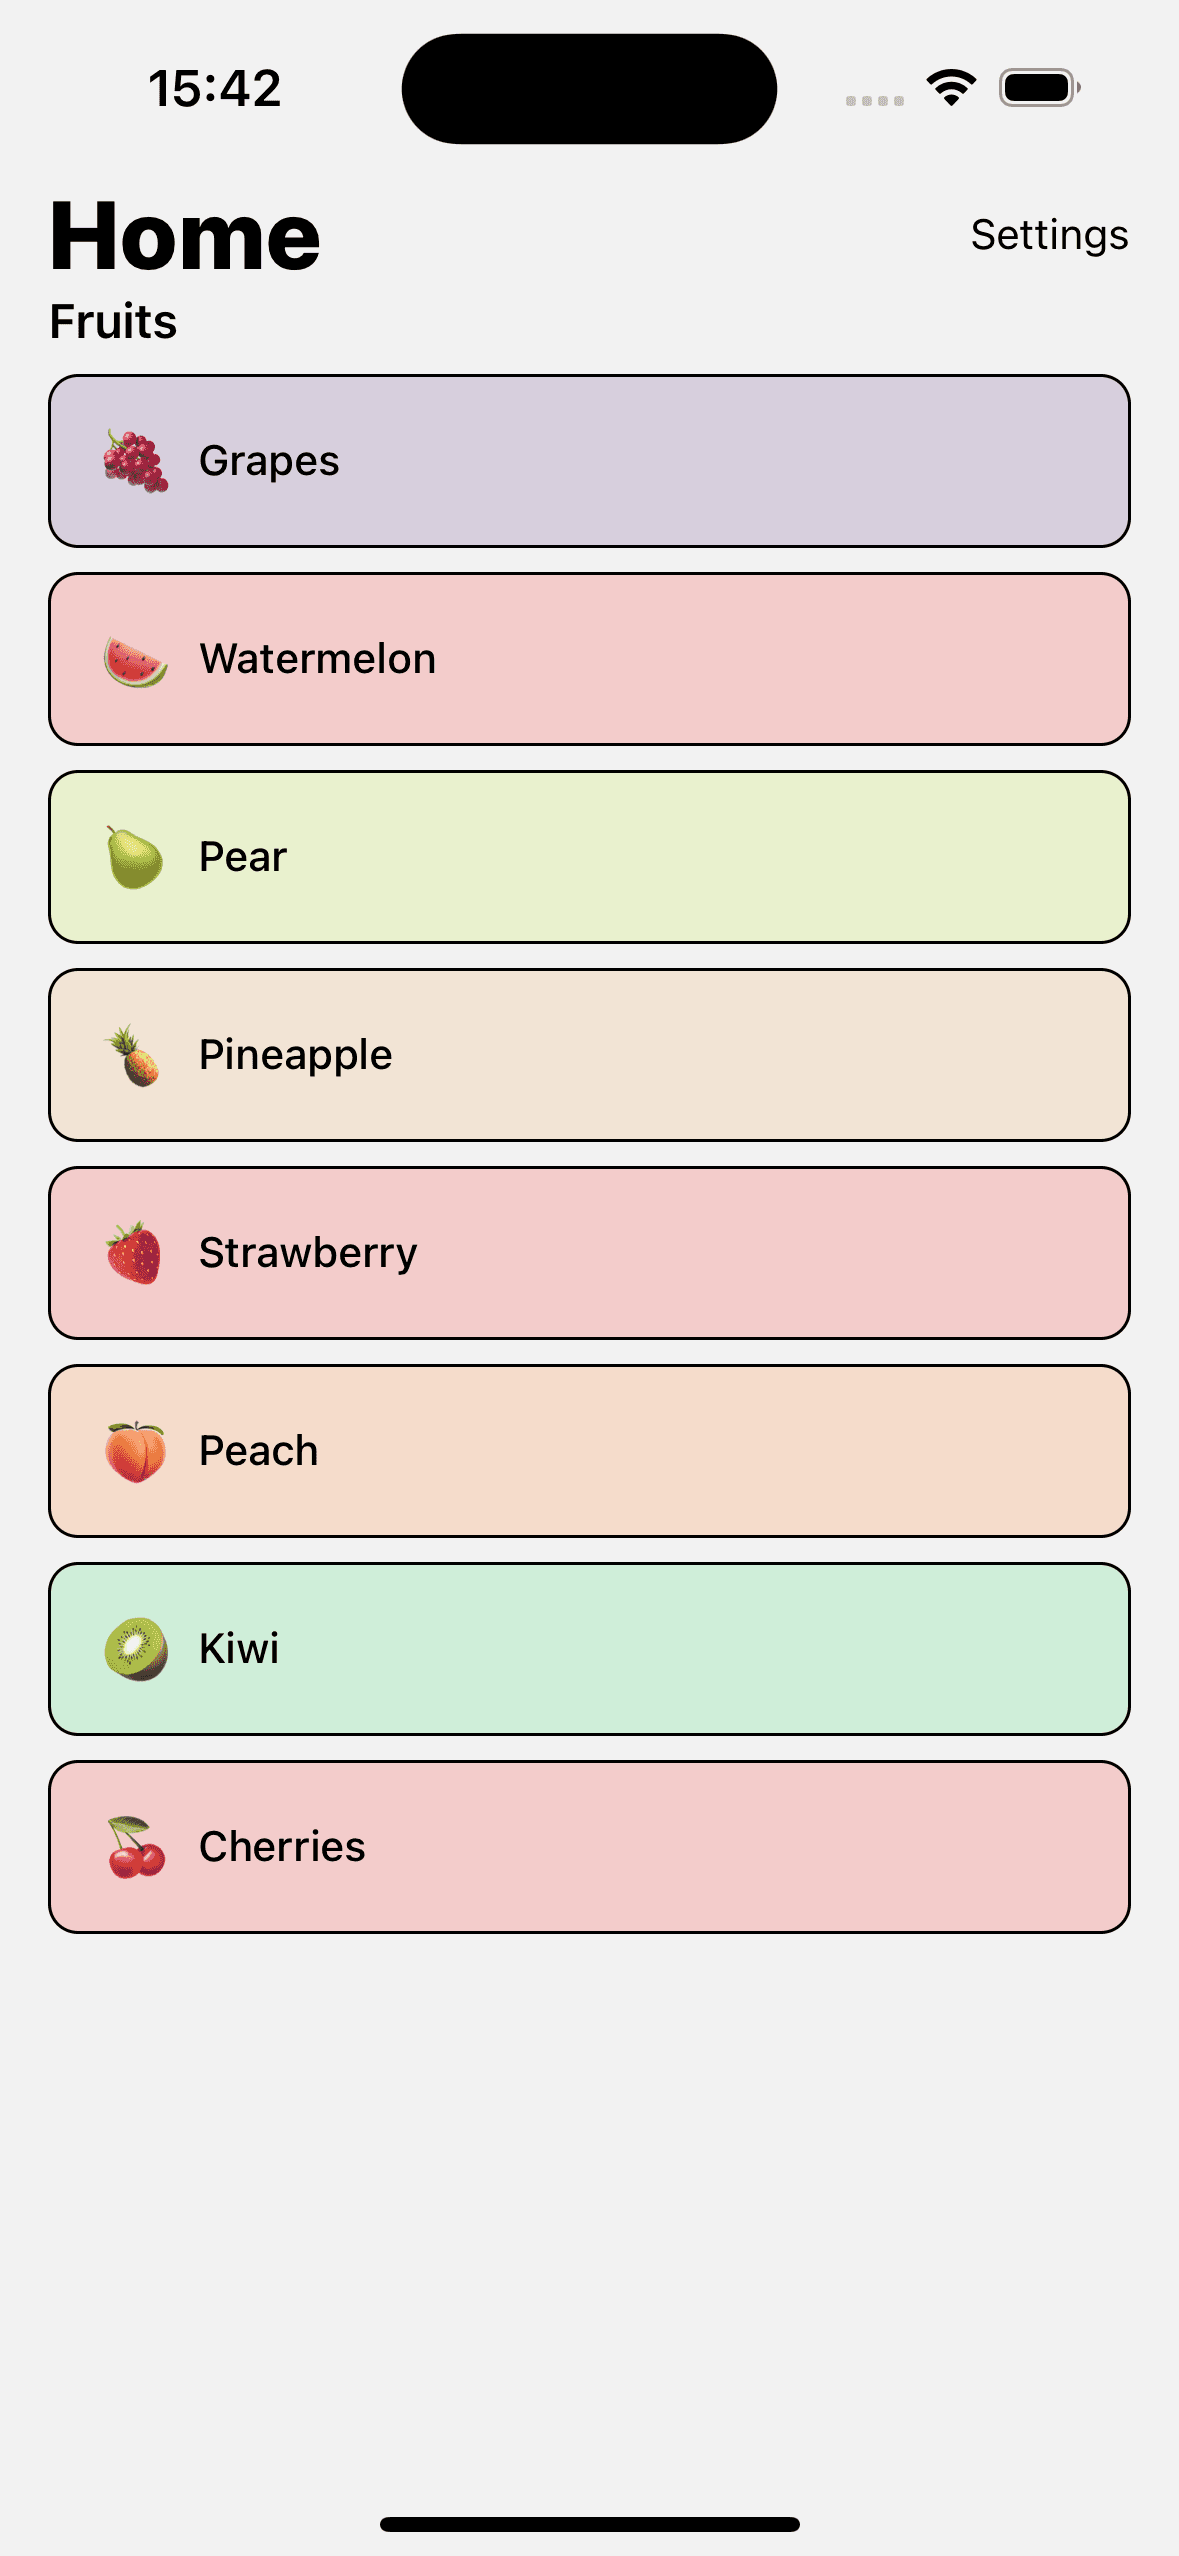Tap the battery status icon
Screen dimensions: 1179x2556
pos(1040,88)
